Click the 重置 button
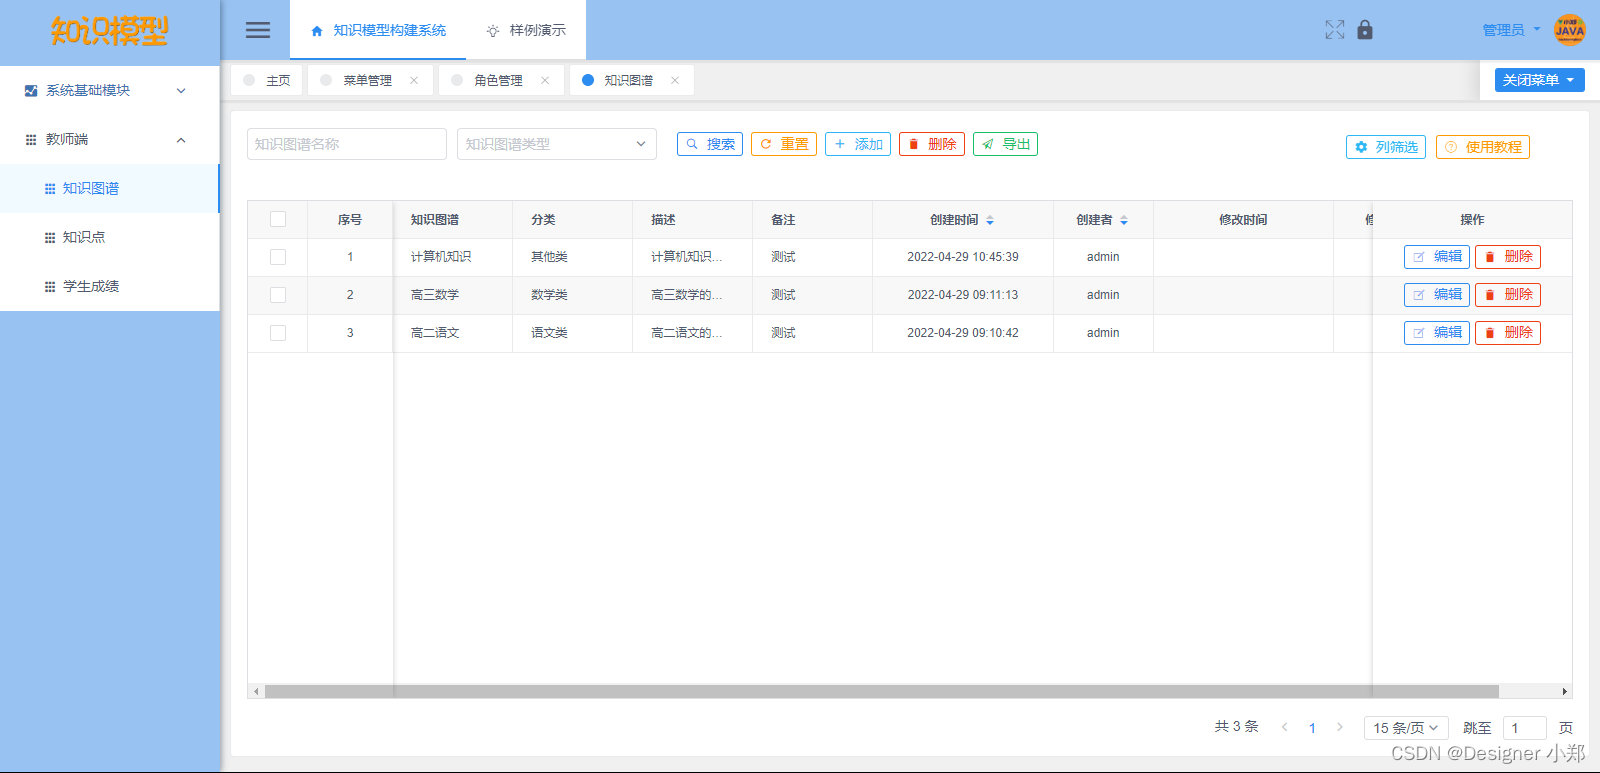1600x773 pixels. pos(784,144)
